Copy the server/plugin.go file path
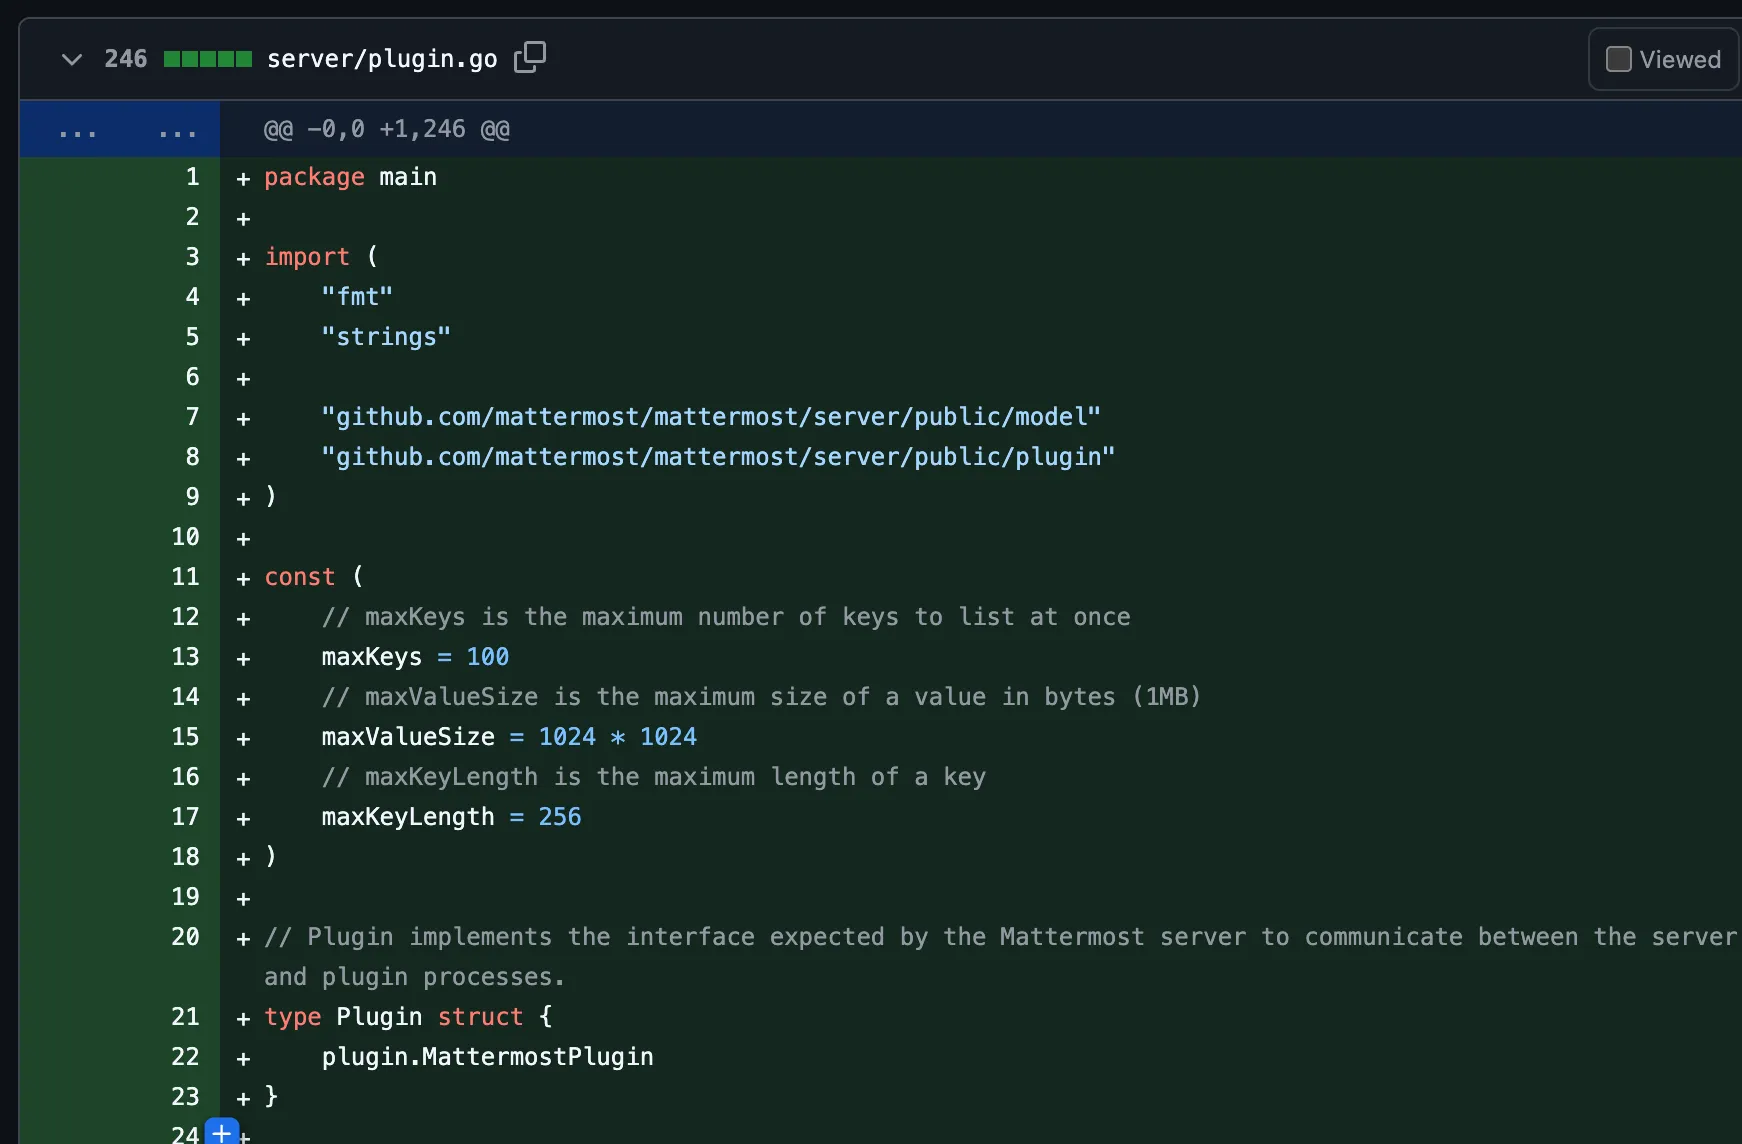1742x1144 pixels. [530, 57]
